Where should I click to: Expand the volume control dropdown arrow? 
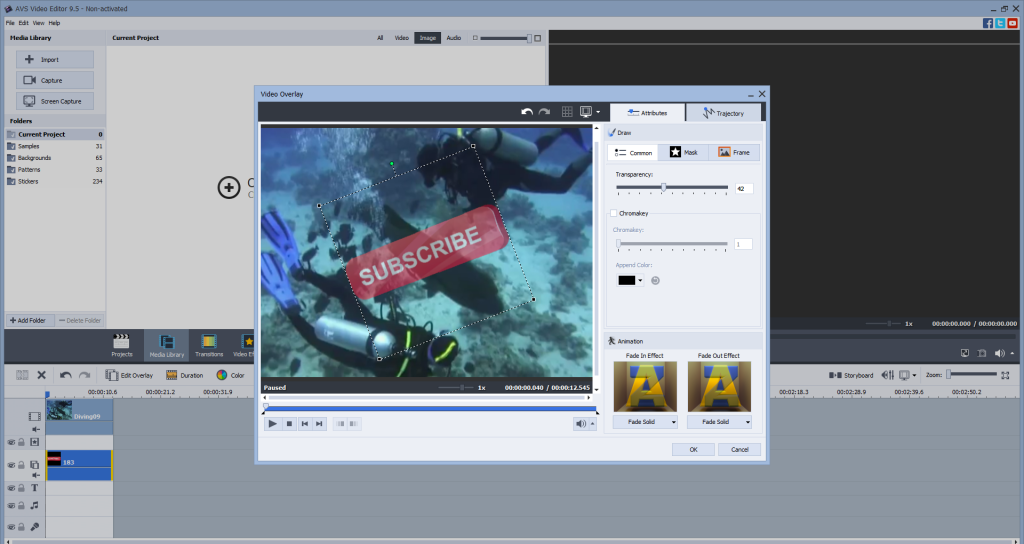click(x=593, y=424)
